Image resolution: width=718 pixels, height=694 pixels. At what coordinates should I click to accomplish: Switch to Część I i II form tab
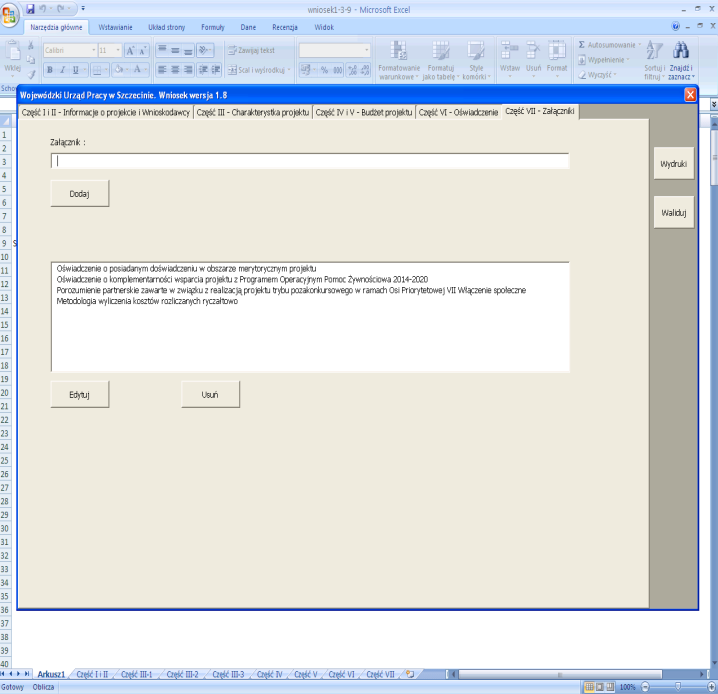click(x=106, y=112)
